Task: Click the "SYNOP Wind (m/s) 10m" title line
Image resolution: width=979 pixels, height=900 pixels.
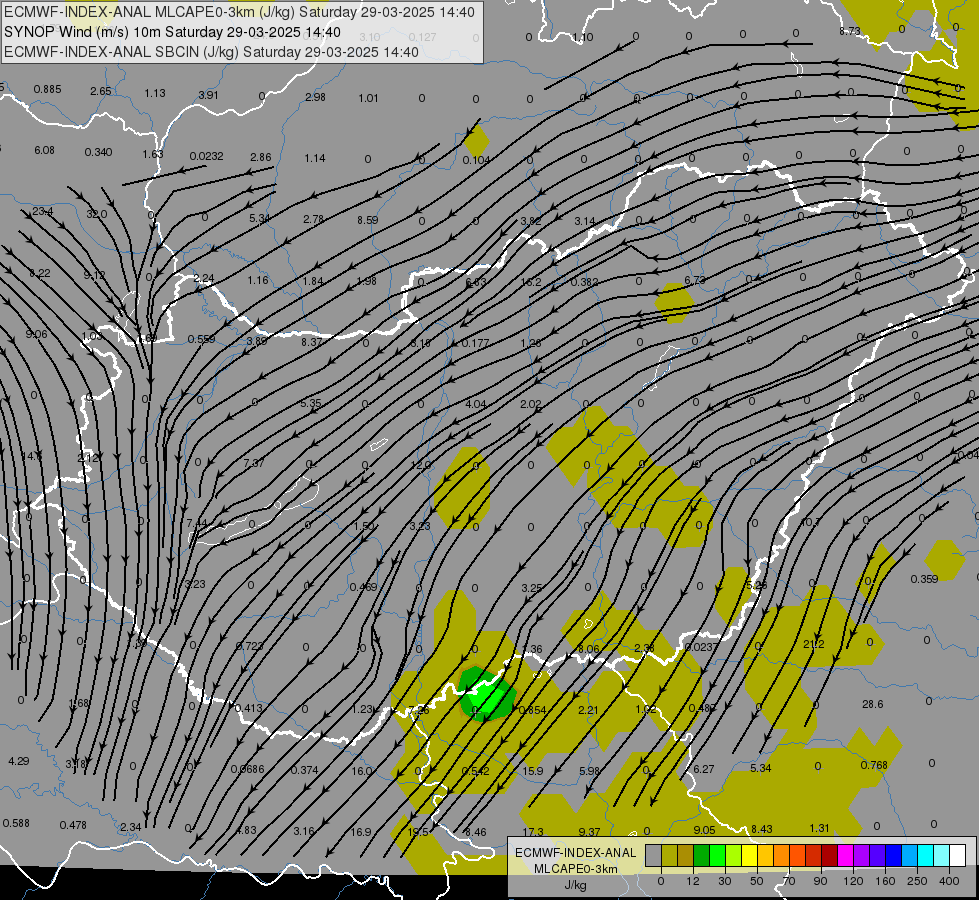Action: [172, 32]
